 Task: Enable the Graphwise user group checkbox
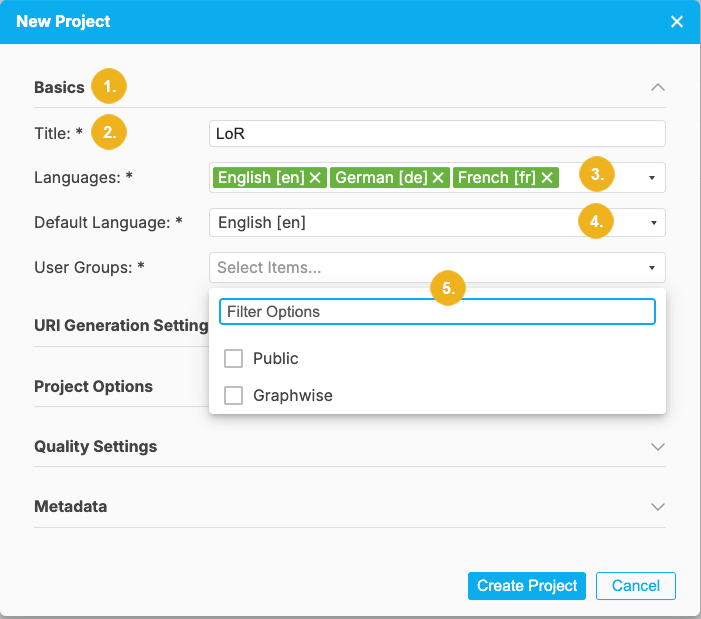(234, 396)
